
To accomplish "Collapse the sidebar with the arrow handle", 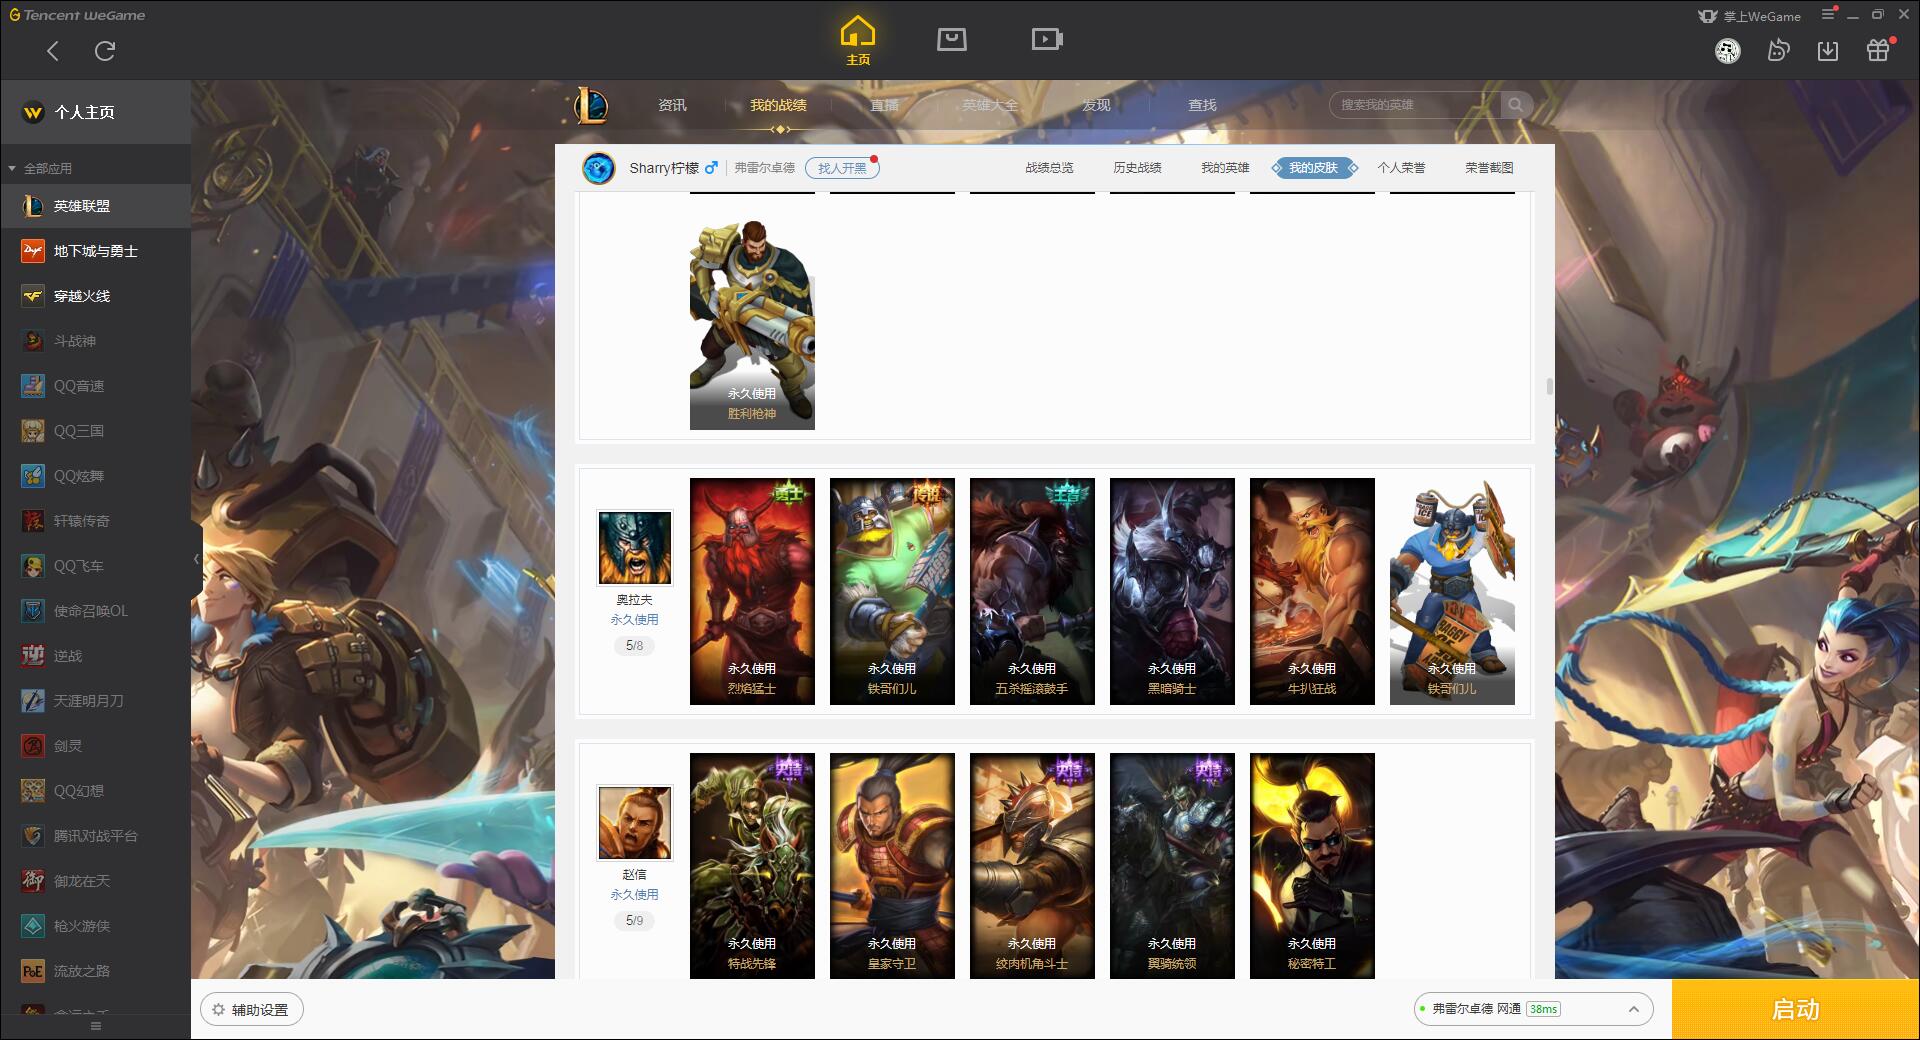I will click(196, 559).
